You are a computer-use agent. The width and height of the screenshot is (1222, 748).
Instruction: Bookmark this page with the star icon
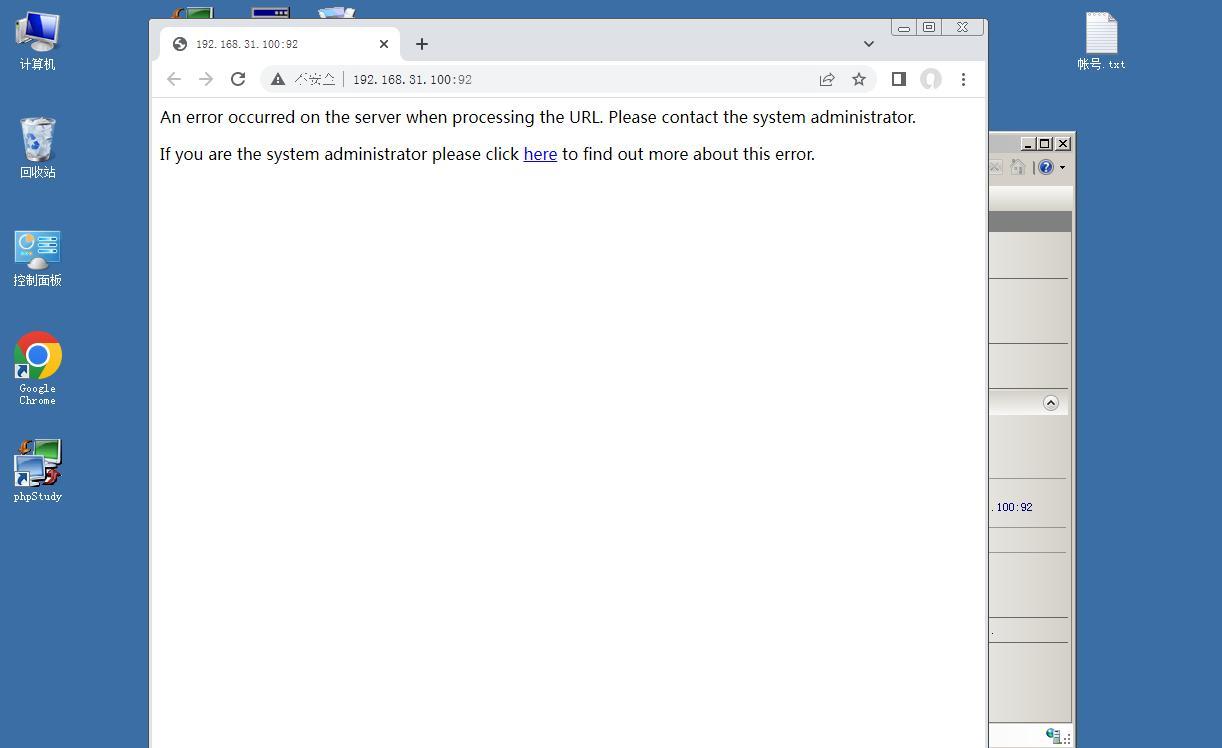click(859, 79)
